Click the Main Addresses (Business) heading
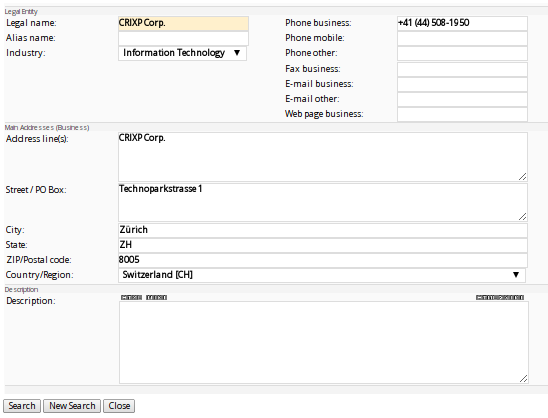Image resolution: width=548 pixels, height=418 pixels. [47, 128]
